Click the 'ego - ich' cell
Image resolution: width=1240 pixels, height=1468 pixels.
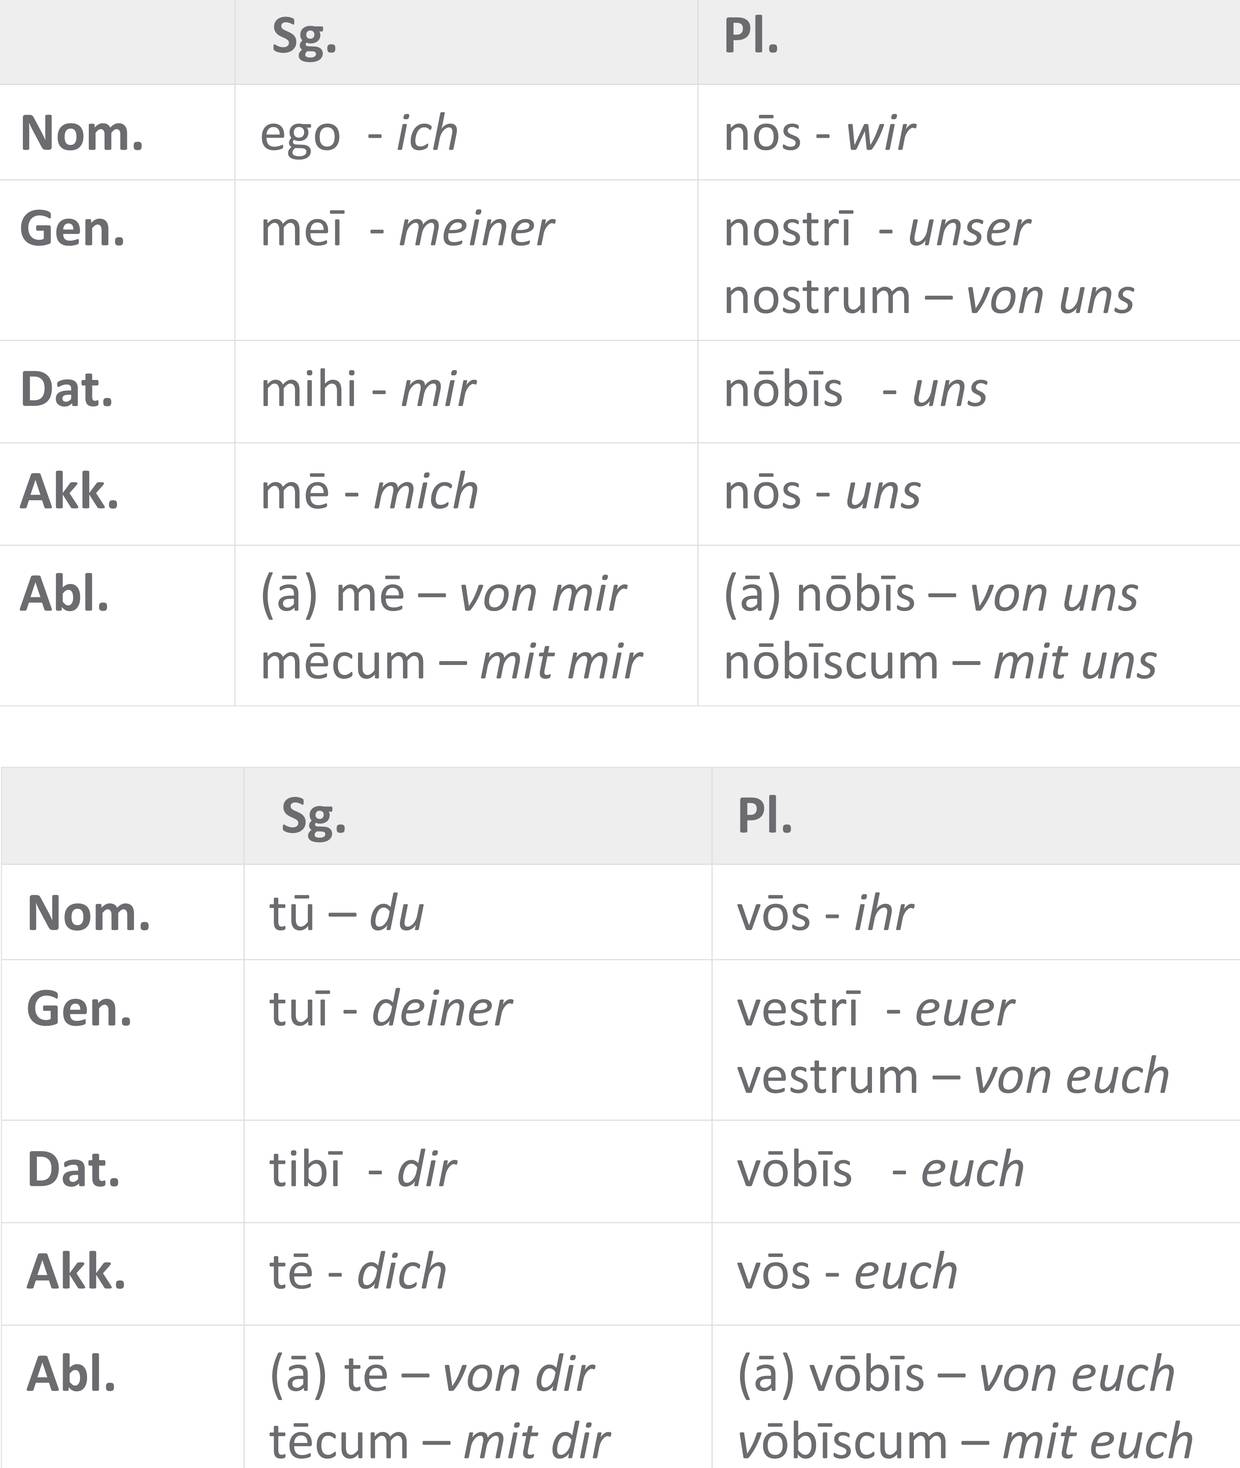tap(359, 133)
